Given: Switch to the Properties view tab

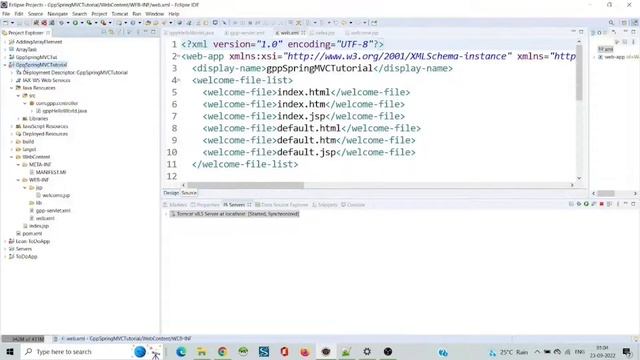Looking at the screenshot, I should (205, 204).
